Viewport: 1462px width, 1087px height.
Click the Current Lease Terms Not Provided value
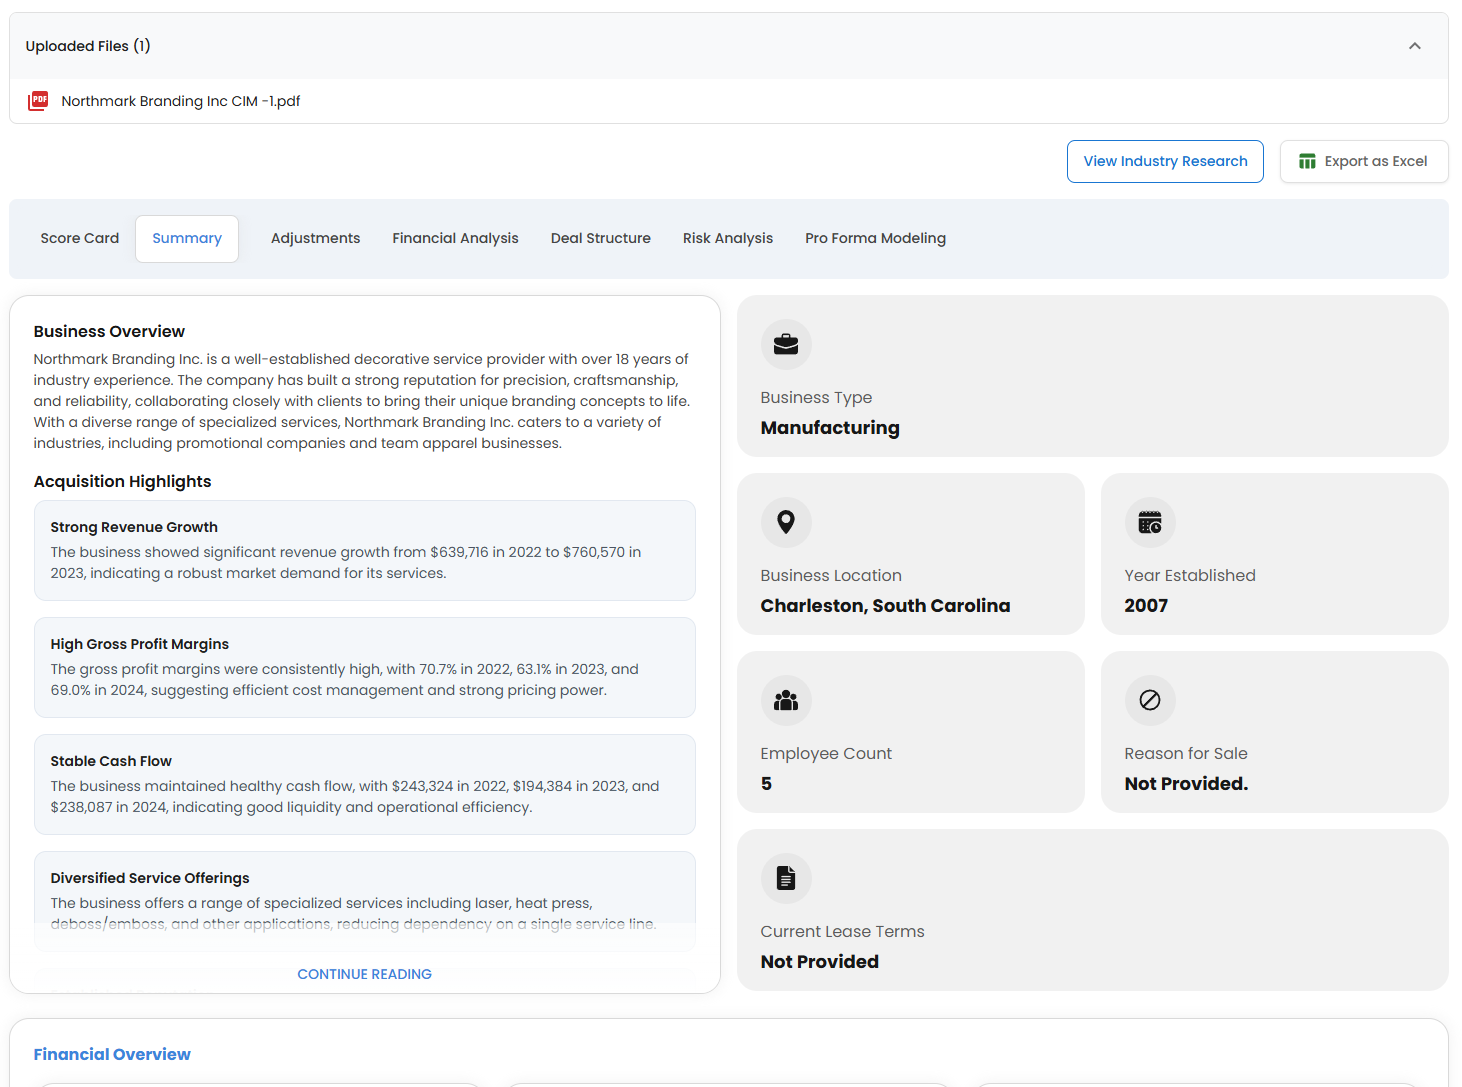point(820,961)
